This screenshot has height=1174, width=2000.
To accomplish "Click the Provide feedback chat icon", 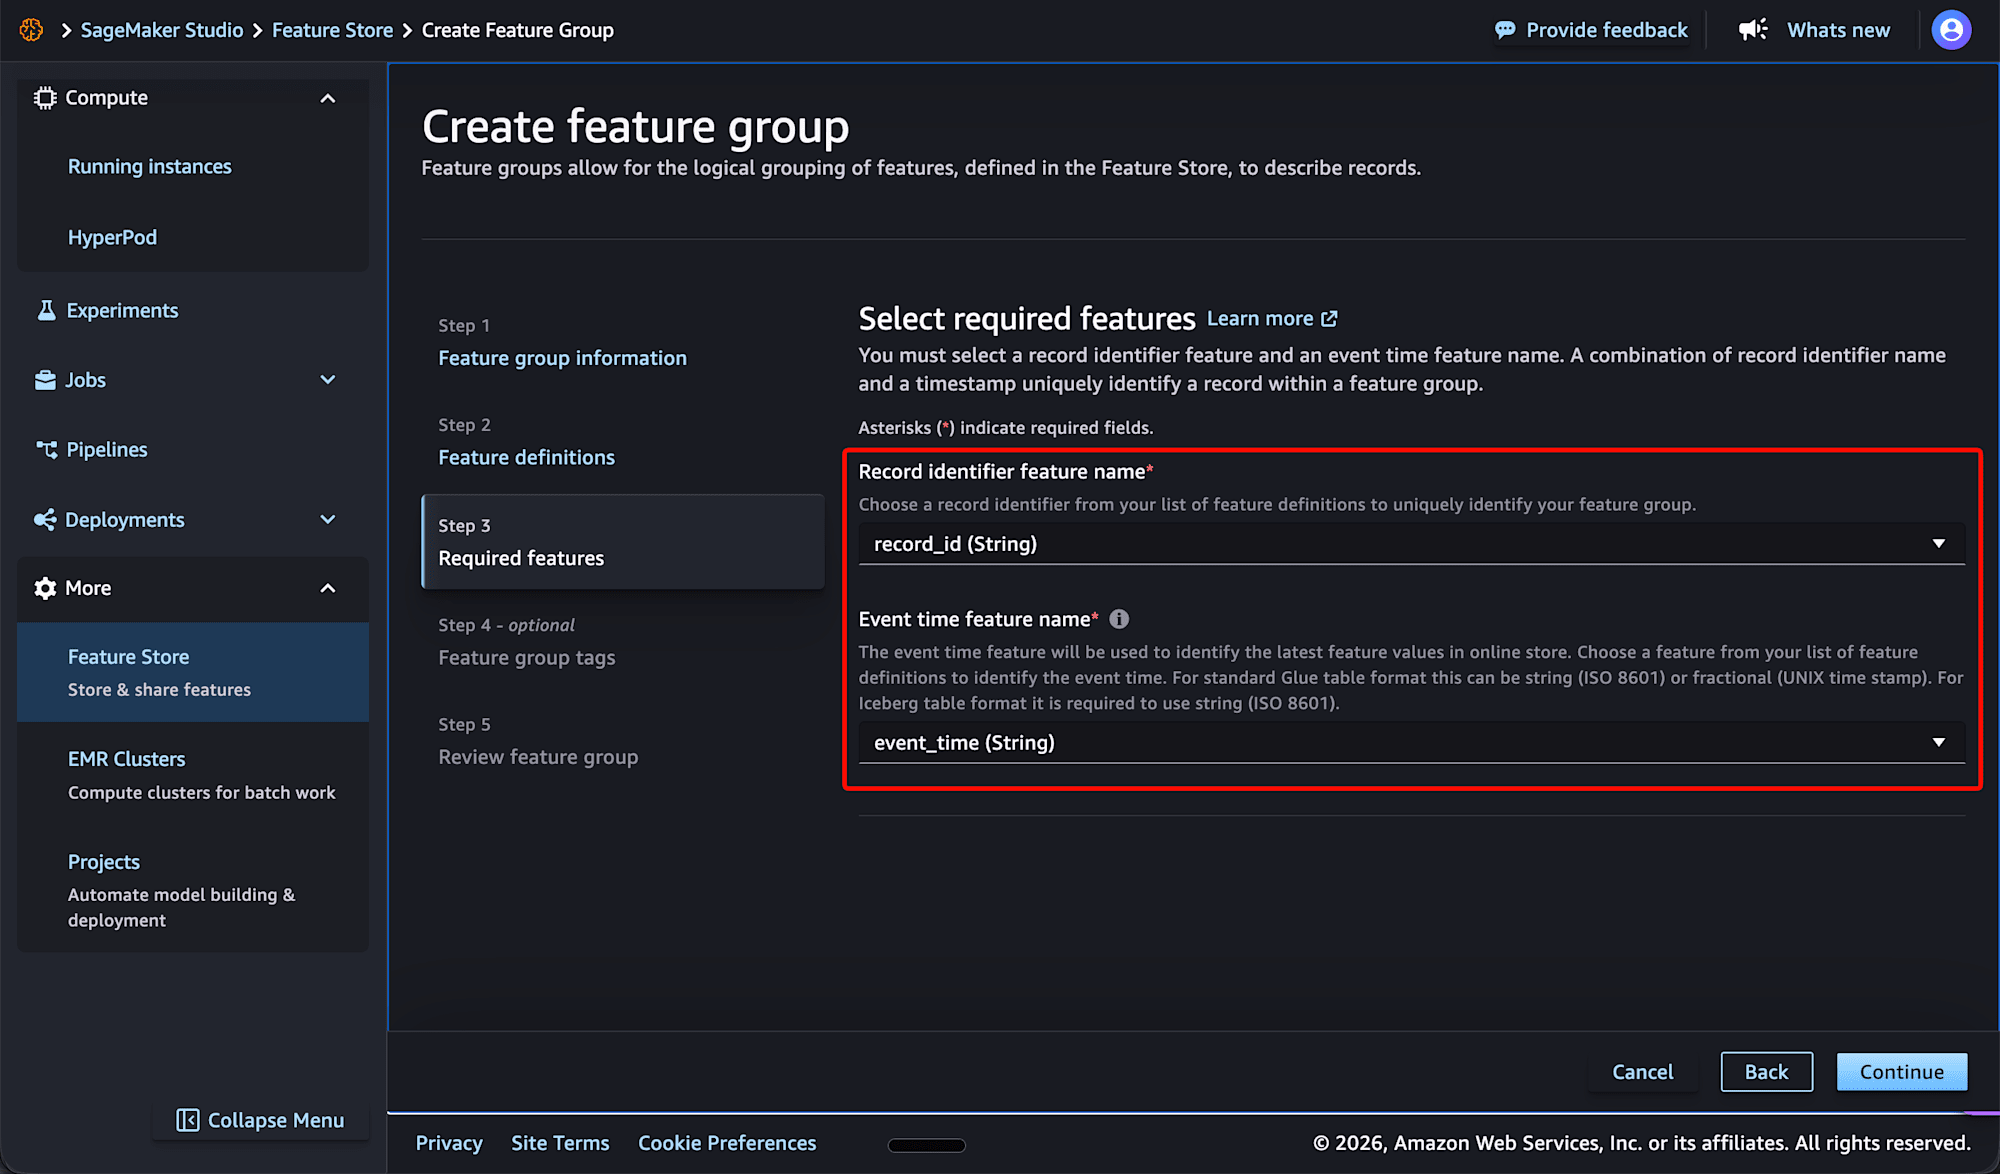I will coord(1505,30).
